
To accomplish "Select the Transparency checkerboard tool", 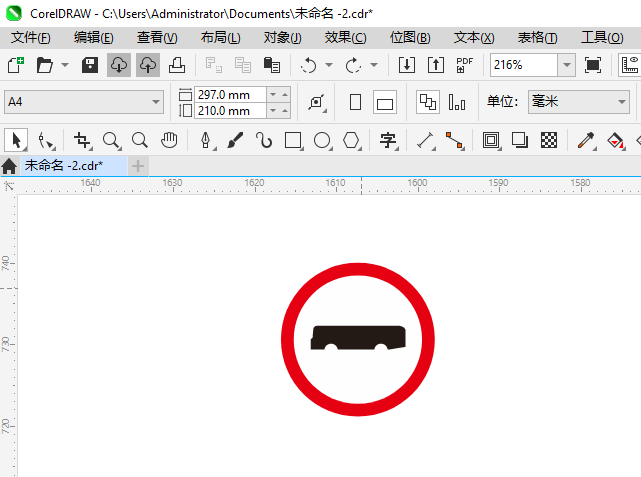I will coord(549,140).
